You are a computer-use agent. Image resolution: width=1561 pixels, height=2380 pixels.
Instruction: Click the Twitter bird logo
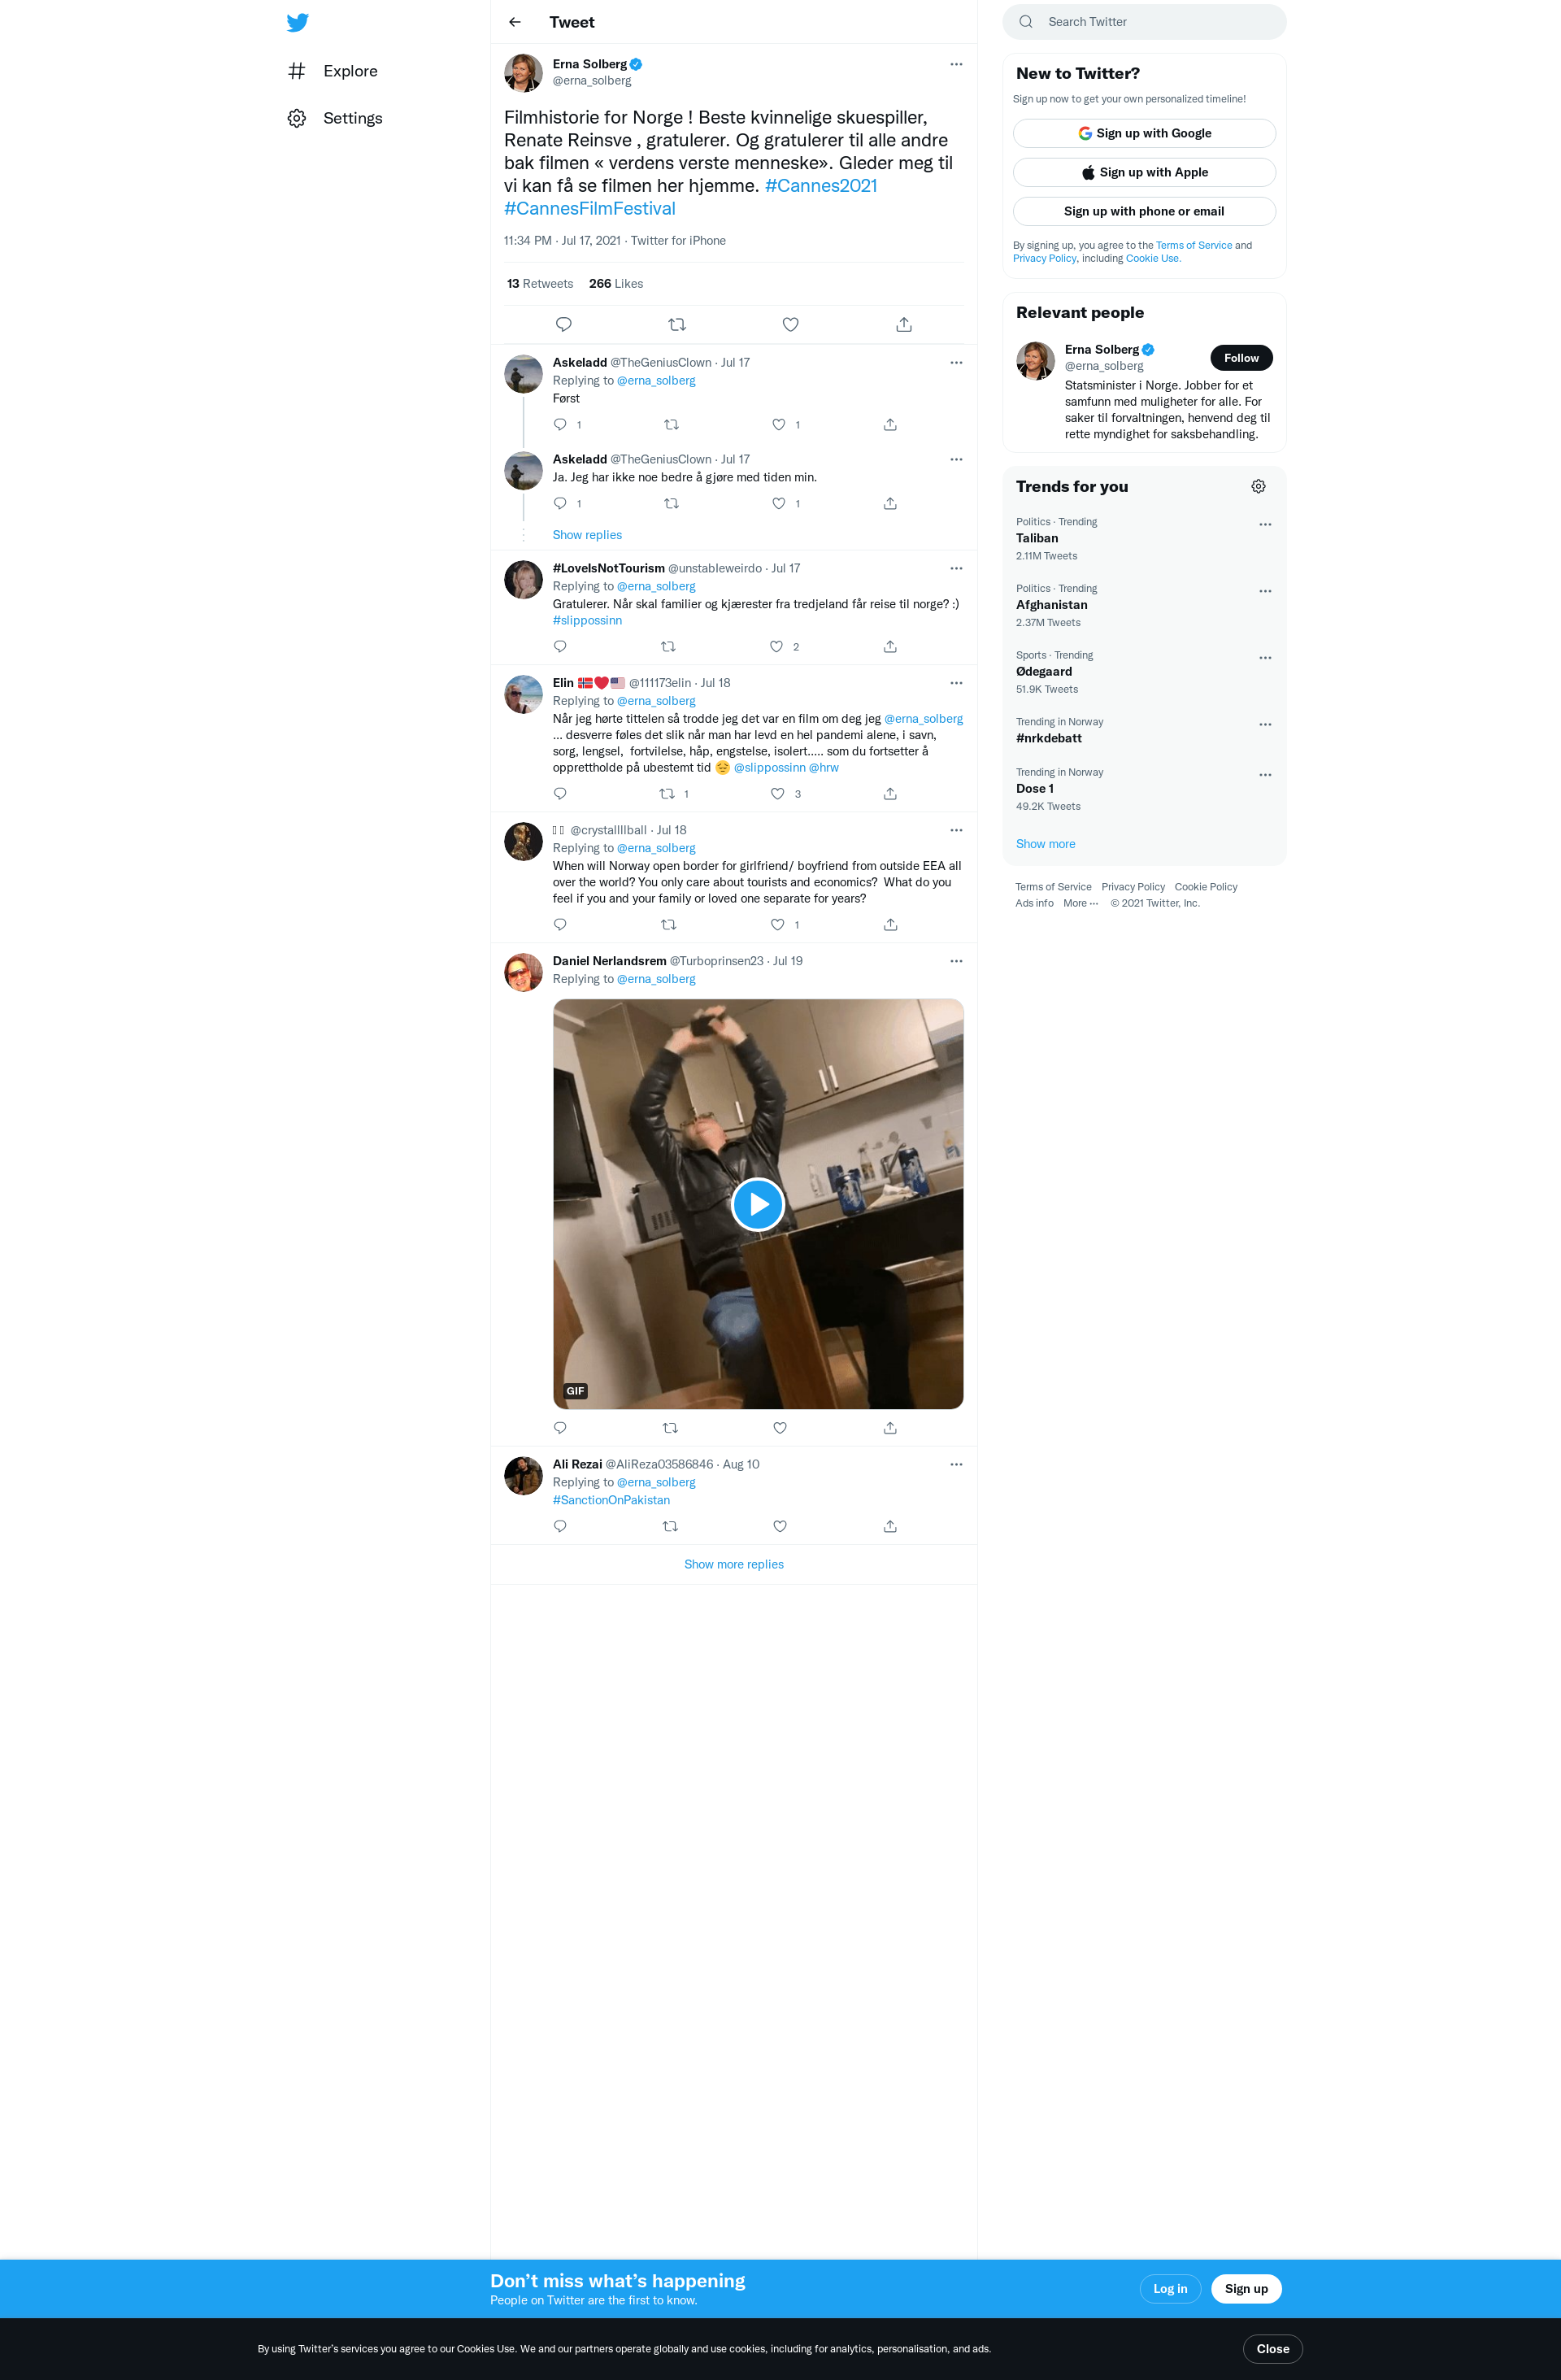pyautogui.click(x=297, y=22)
